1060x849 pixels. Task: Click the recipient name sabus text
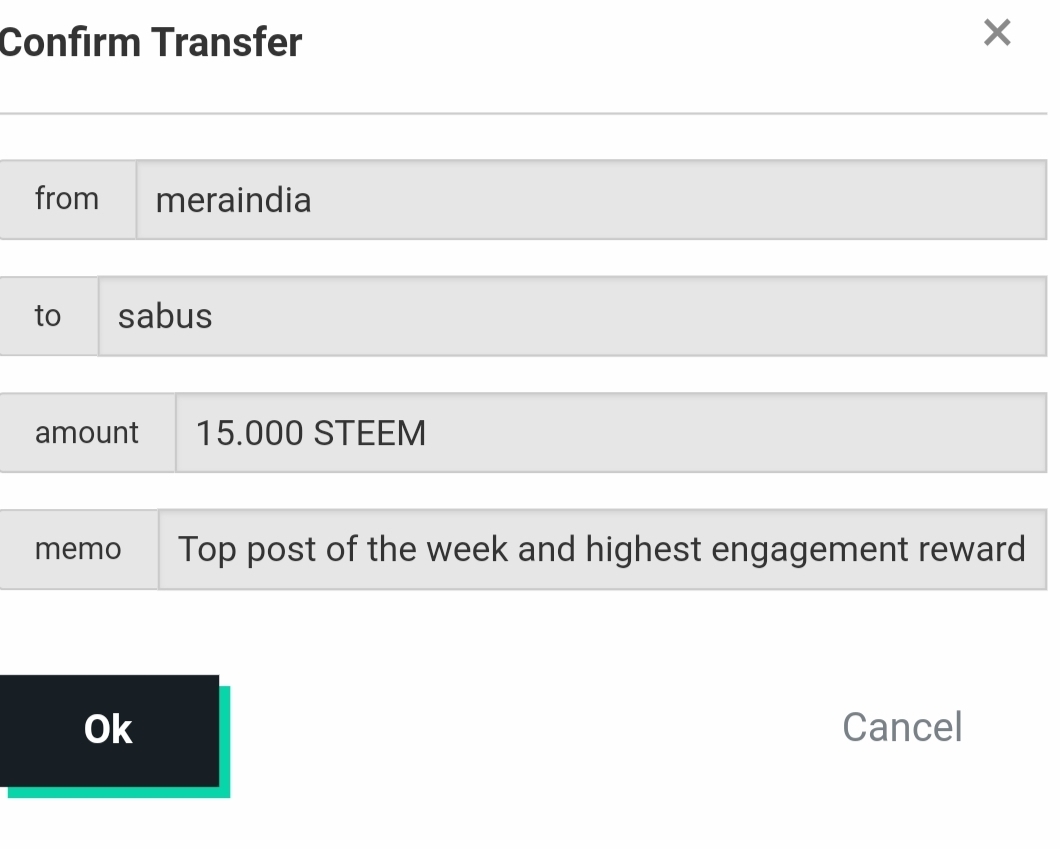[x=165, y=316]
